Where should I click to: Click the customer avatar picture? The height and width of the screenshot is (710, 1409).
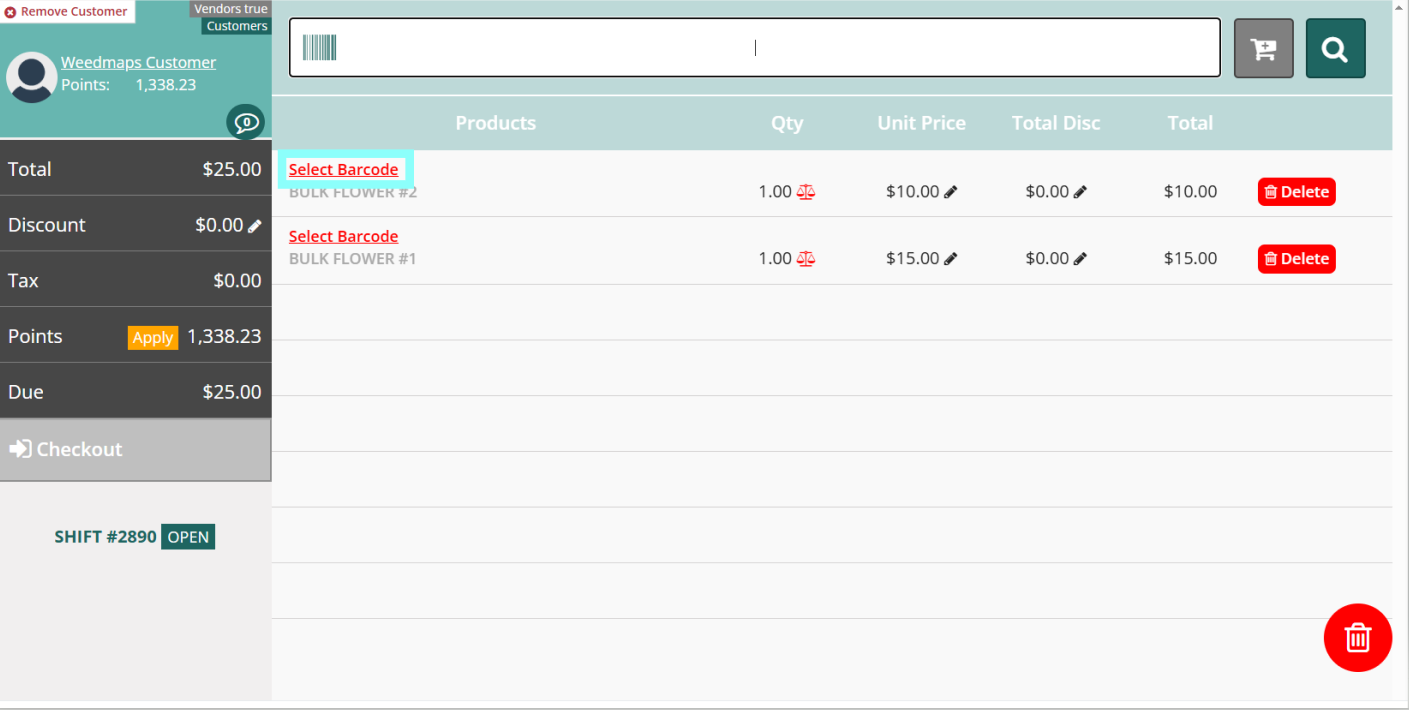(x=31, y=77)
